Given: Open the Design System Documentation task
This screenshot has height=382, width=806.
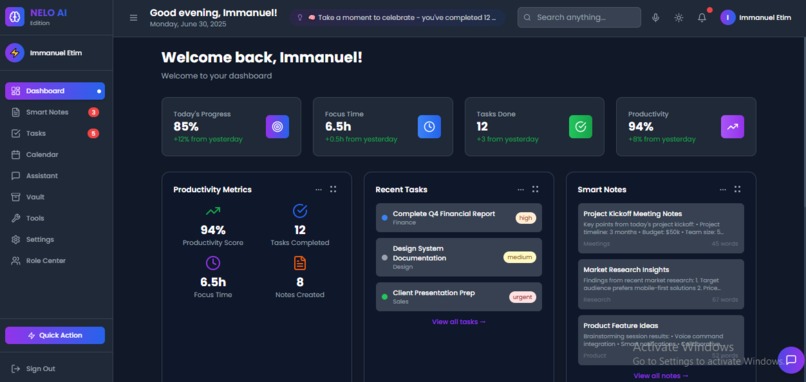Looking at the screenshot, I should [459, 257].
